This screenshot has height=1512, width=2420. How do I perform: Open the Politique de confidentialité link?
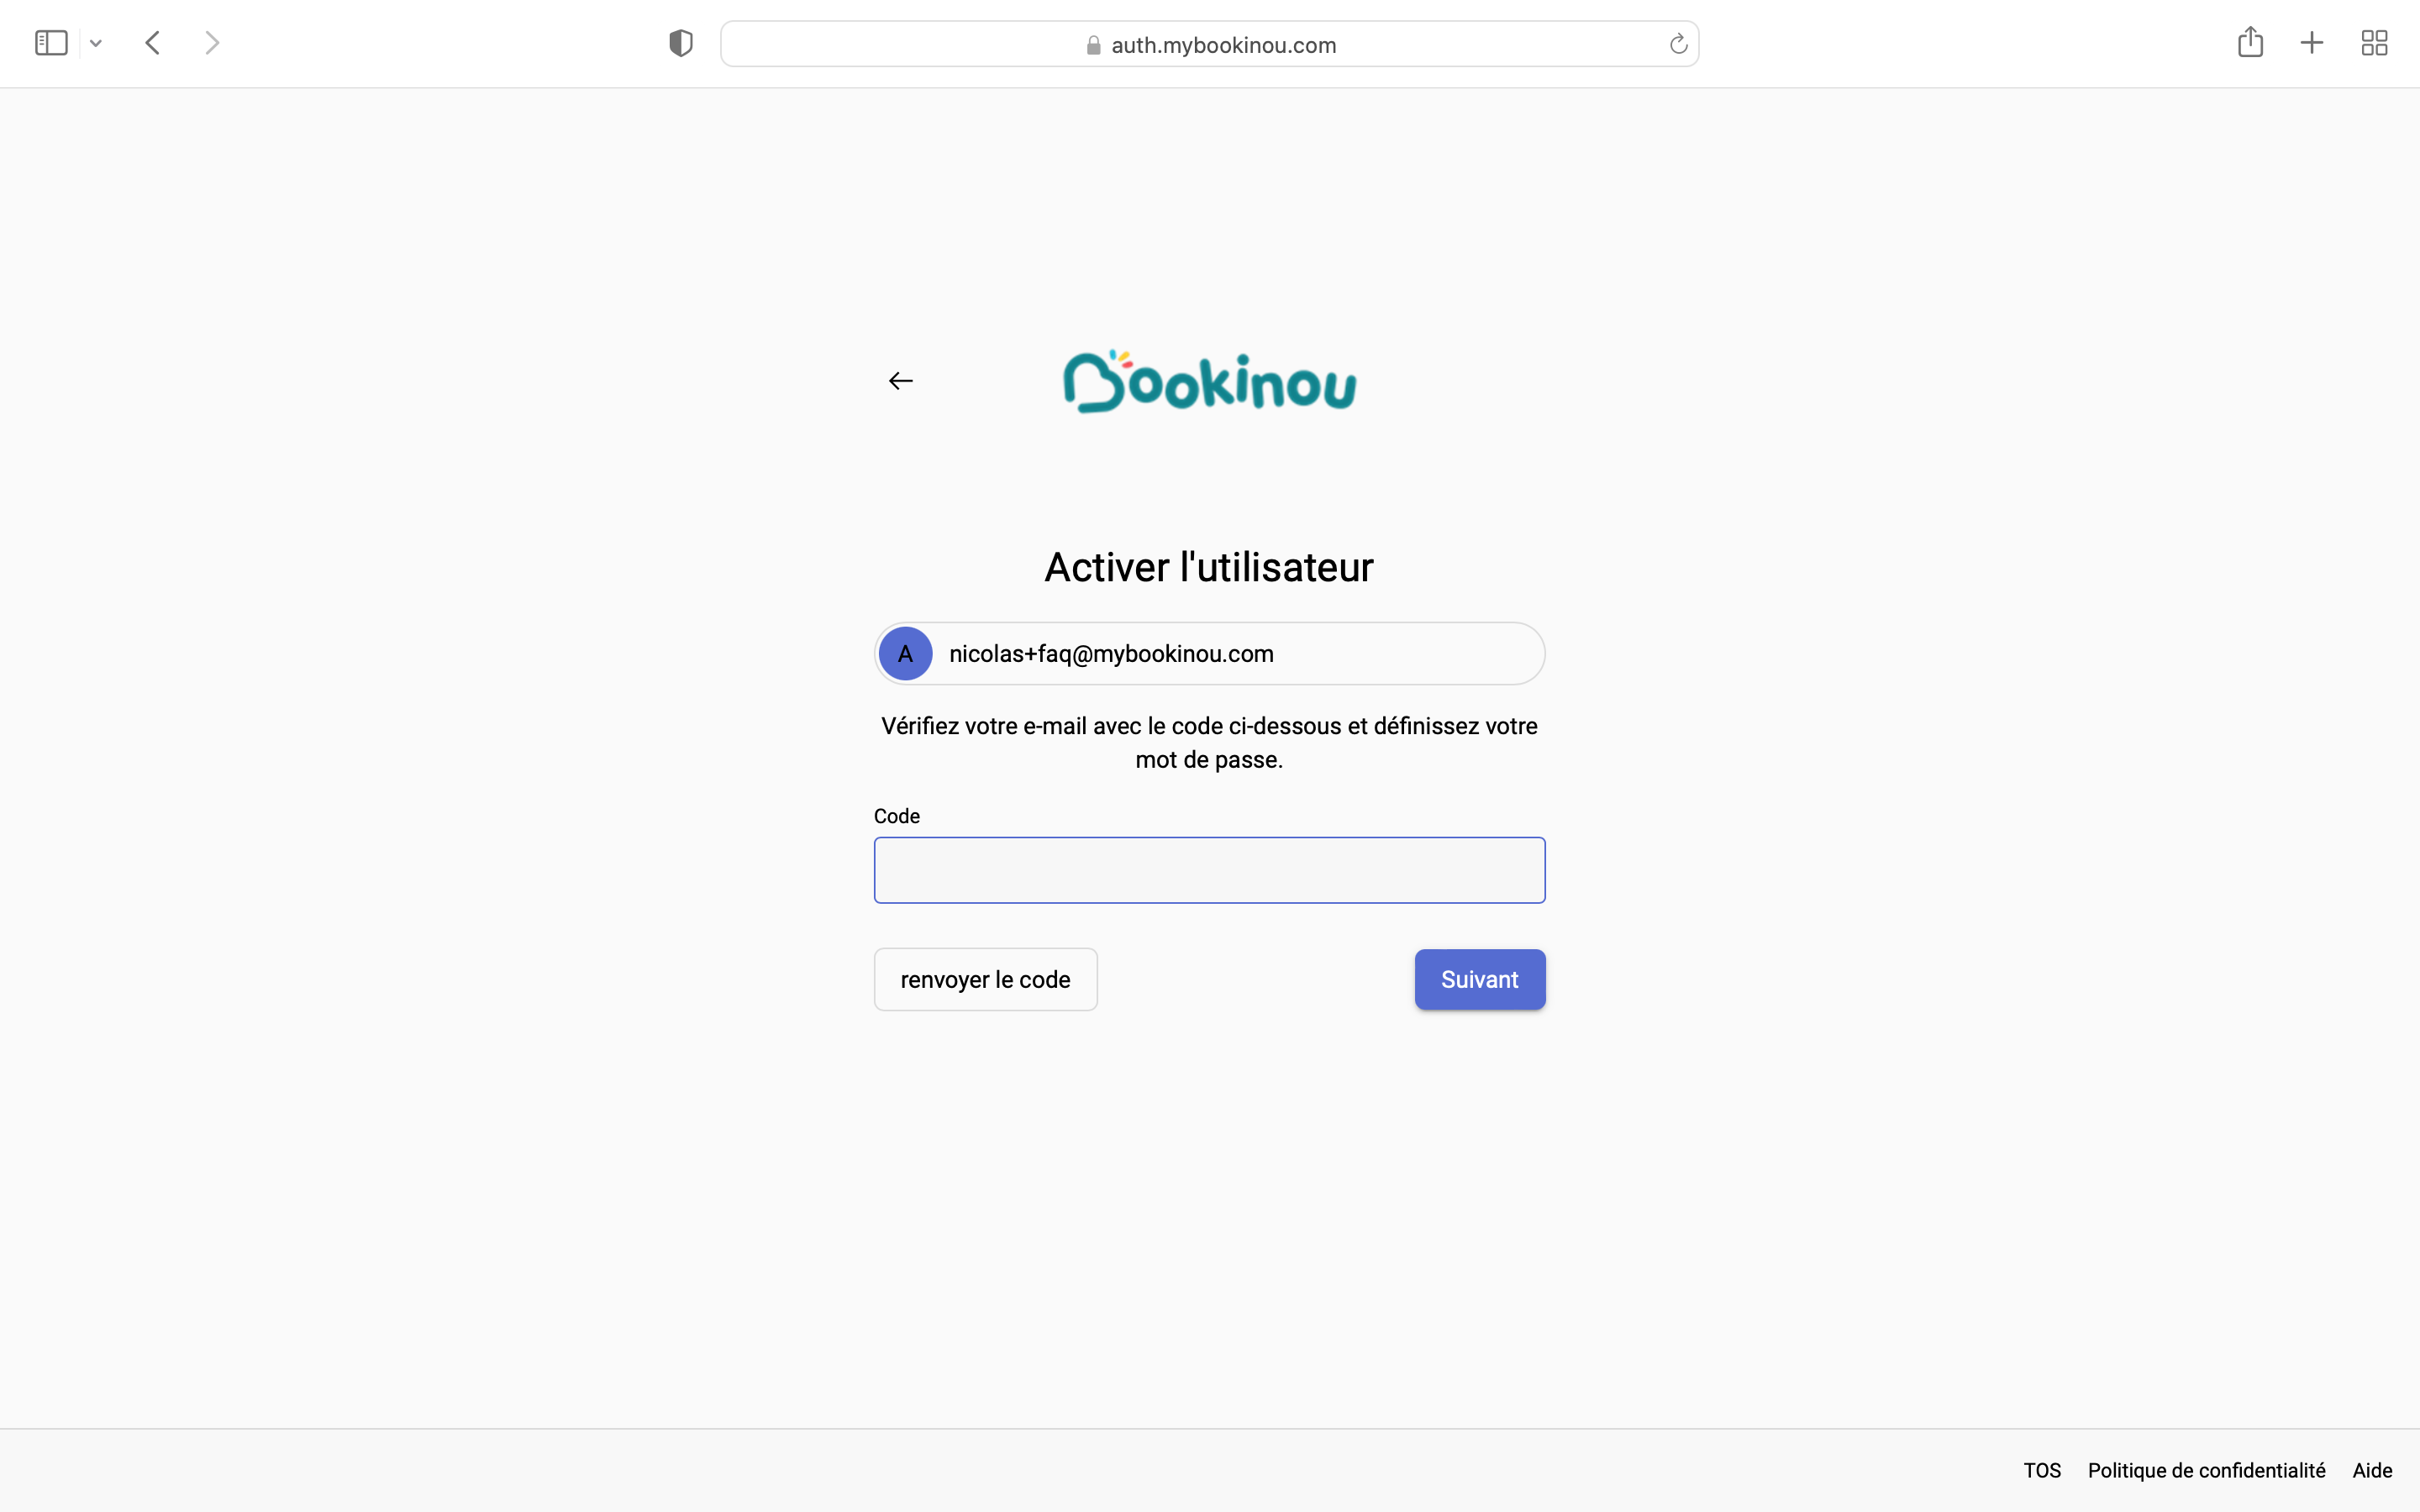[x=2206, y=1471]
